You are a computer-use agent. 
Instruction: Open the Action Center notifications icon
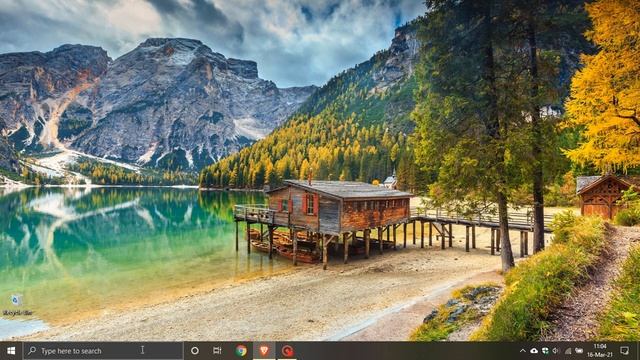click(624, 351)
